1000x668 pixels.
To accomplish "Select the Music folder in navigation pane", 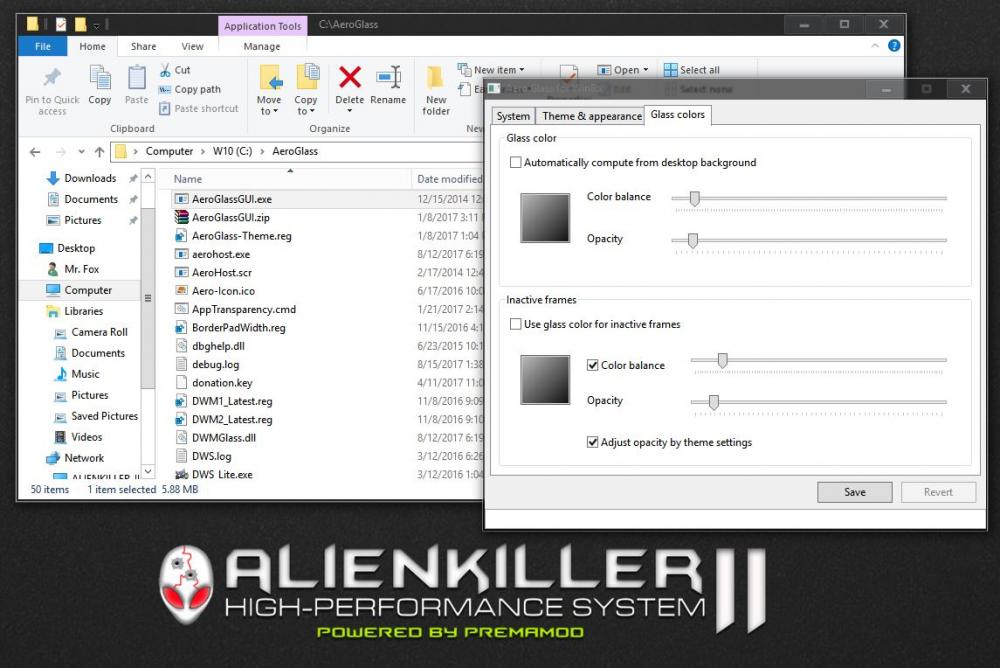I will (x=85, y=374).
